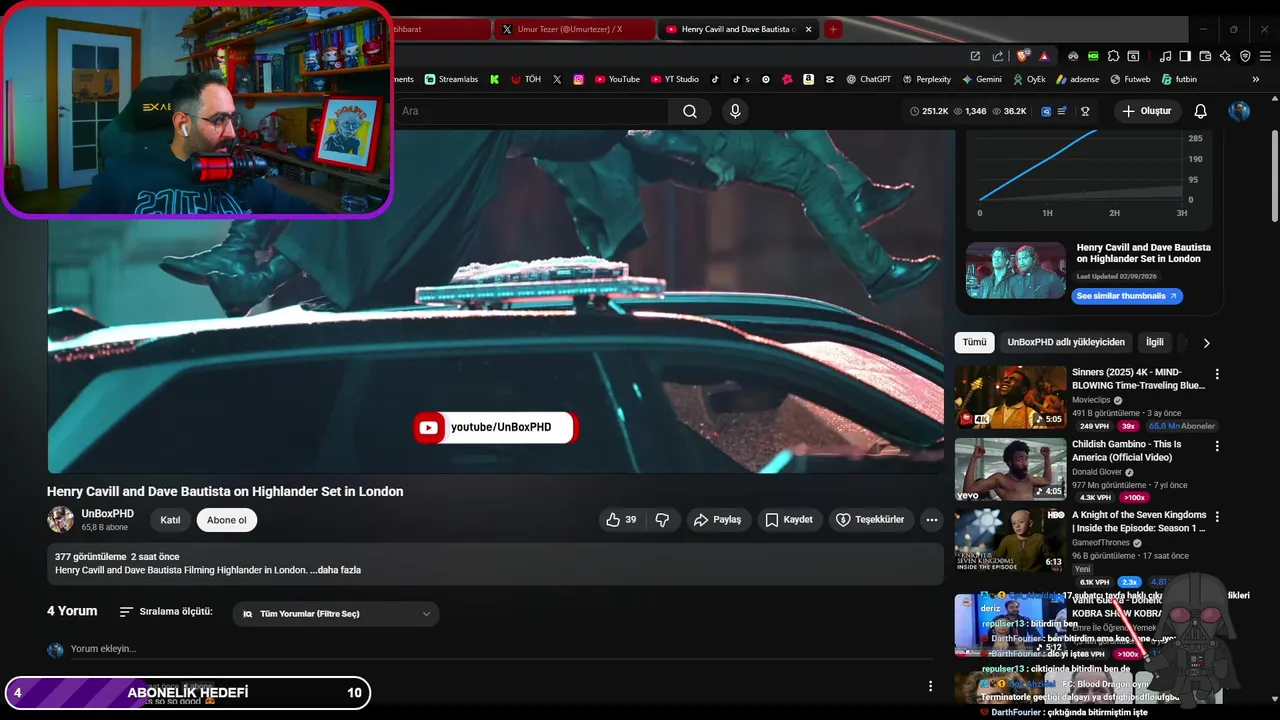
Task: Open Childish Gambino This Is America thumbnail
Action: click(1010, 469)
